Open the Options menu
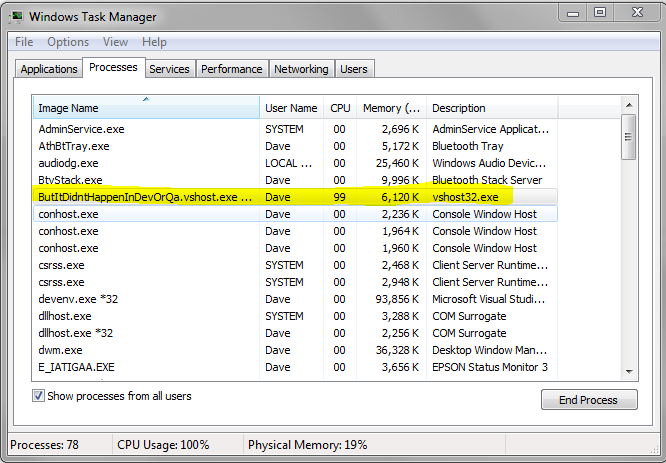Viewport: 666px width, 463px height. coord(68,42)
